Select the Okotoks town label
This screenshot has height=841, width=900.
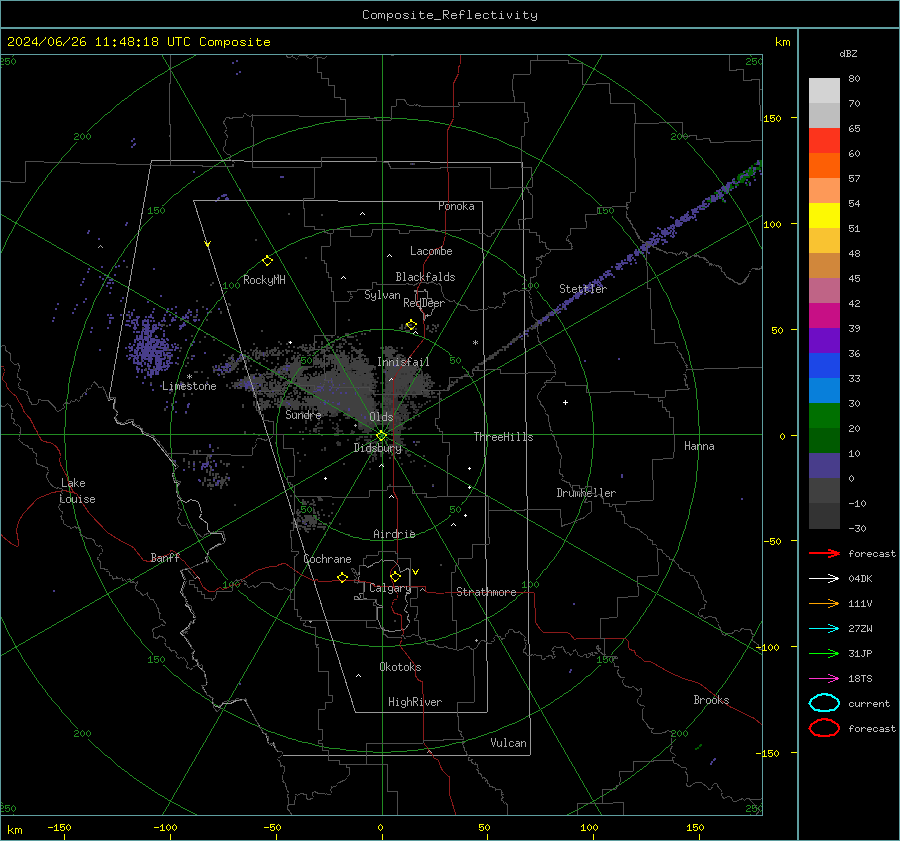400,667
